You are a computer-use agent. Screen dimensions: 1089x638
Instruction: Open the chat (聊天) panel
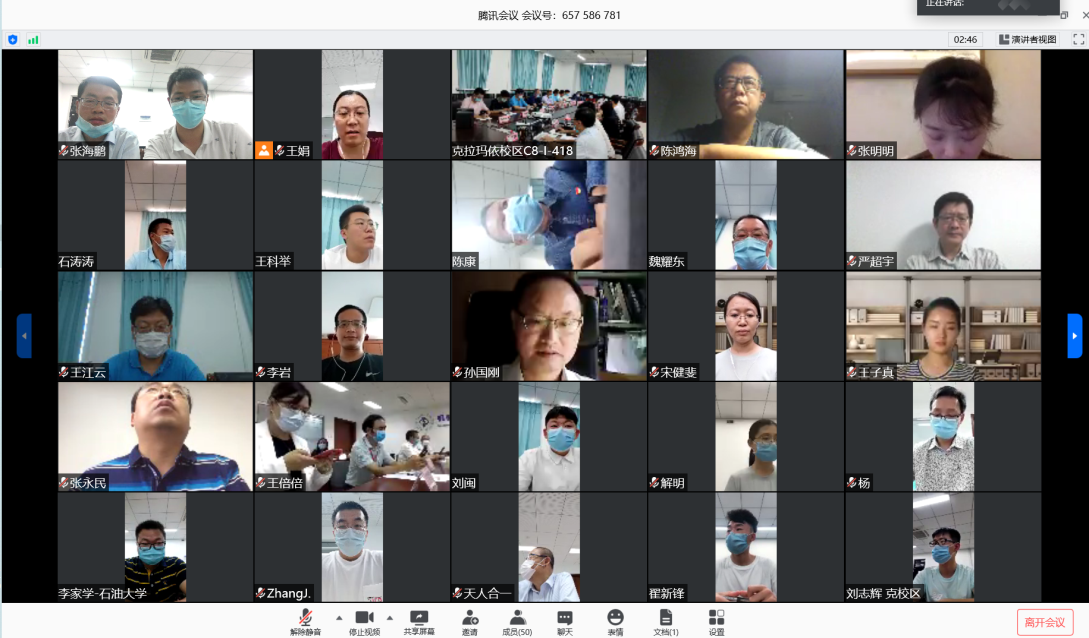point(565,620)
